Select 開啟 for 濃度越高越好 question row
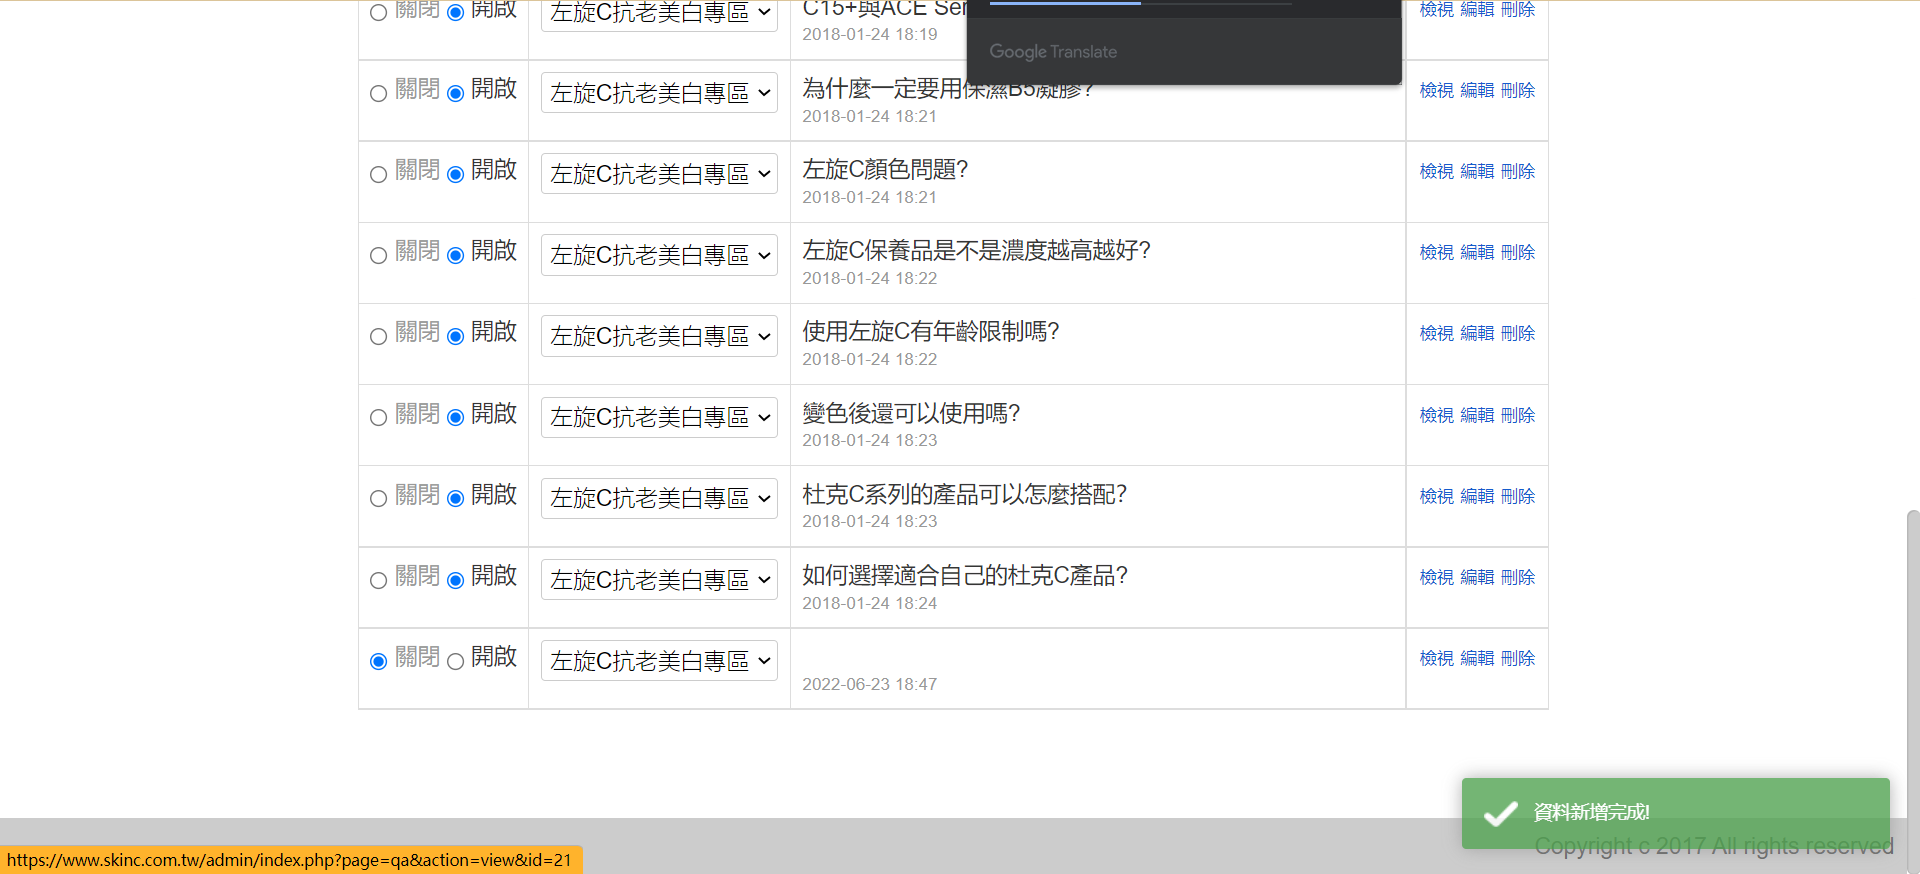 point(455,256)
